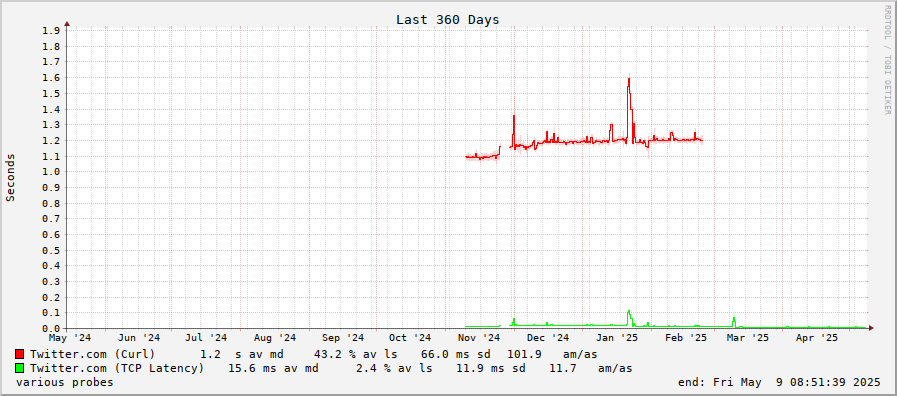This screenshot has width=897, height=396.
Task: Click the "Mar '25" x-axis label
Action: click(x=748, y=338)
